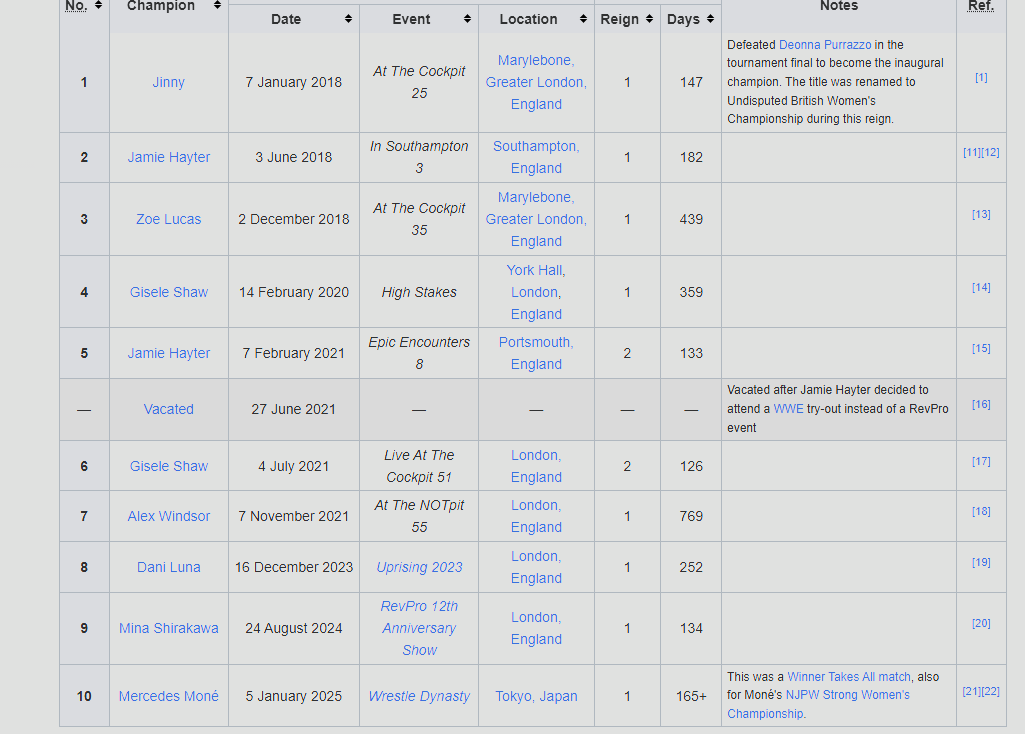The image size is (1025, 734).
Task: Sort by Days using header arrows
Action: 710,19
